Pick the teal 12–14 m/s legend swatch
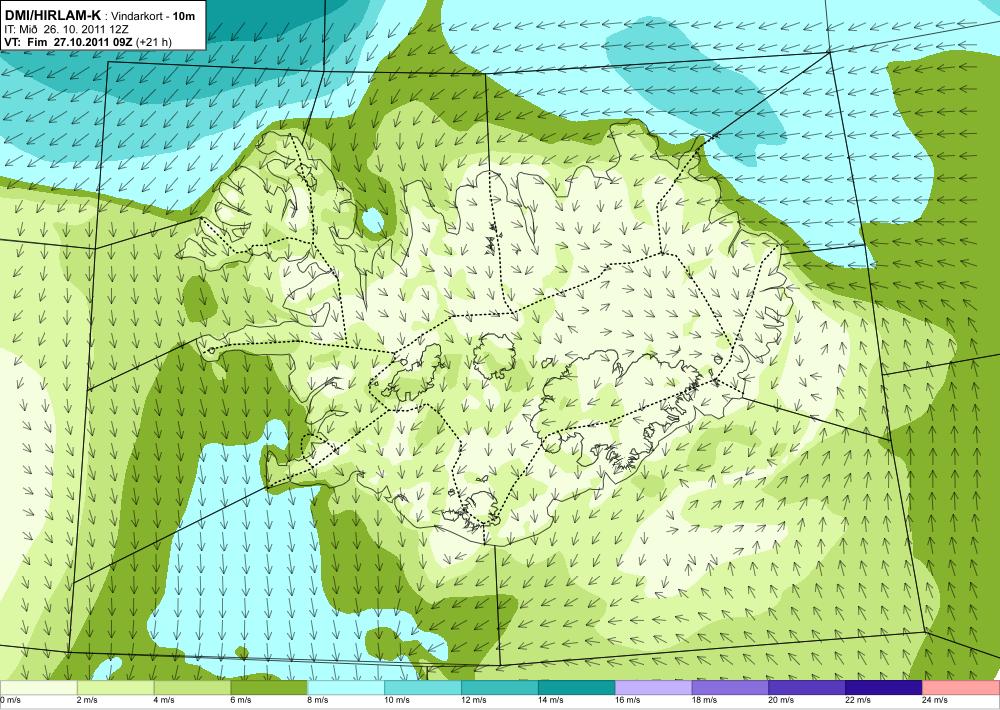This screenshot has width=1000, height=710. coord(499,688)
